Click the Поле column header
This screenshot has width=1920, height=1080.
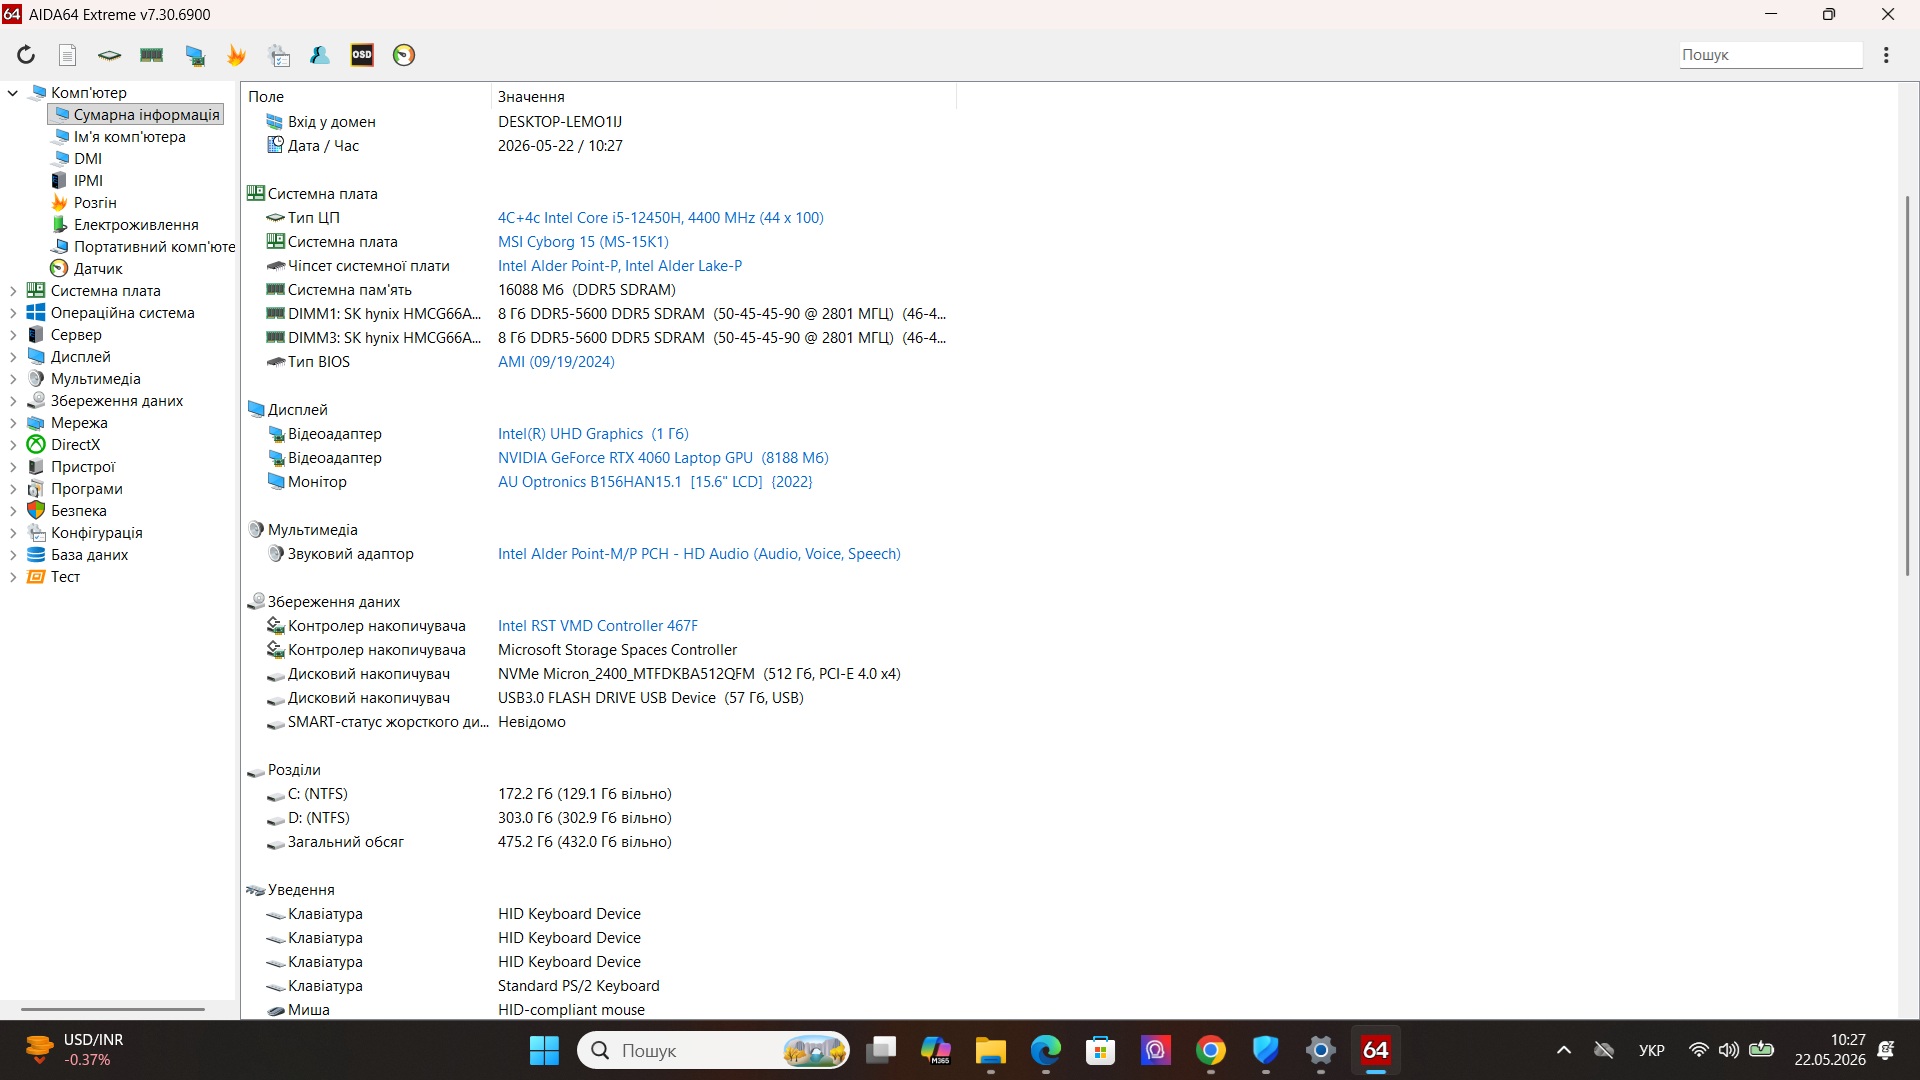click(x=366, y=97)
